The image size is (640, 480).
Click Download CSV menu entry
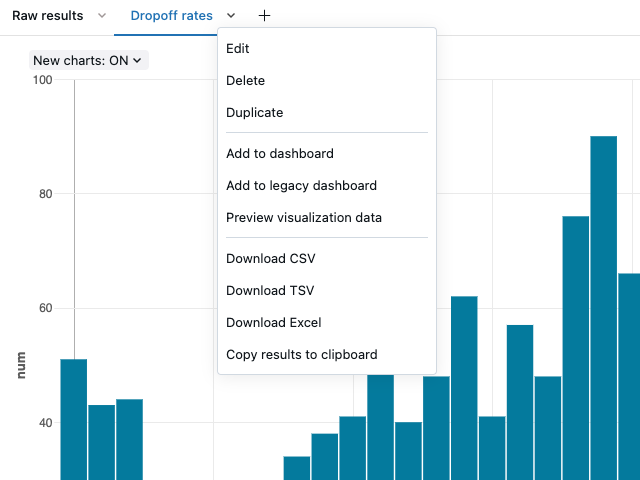tap(270, 258)
